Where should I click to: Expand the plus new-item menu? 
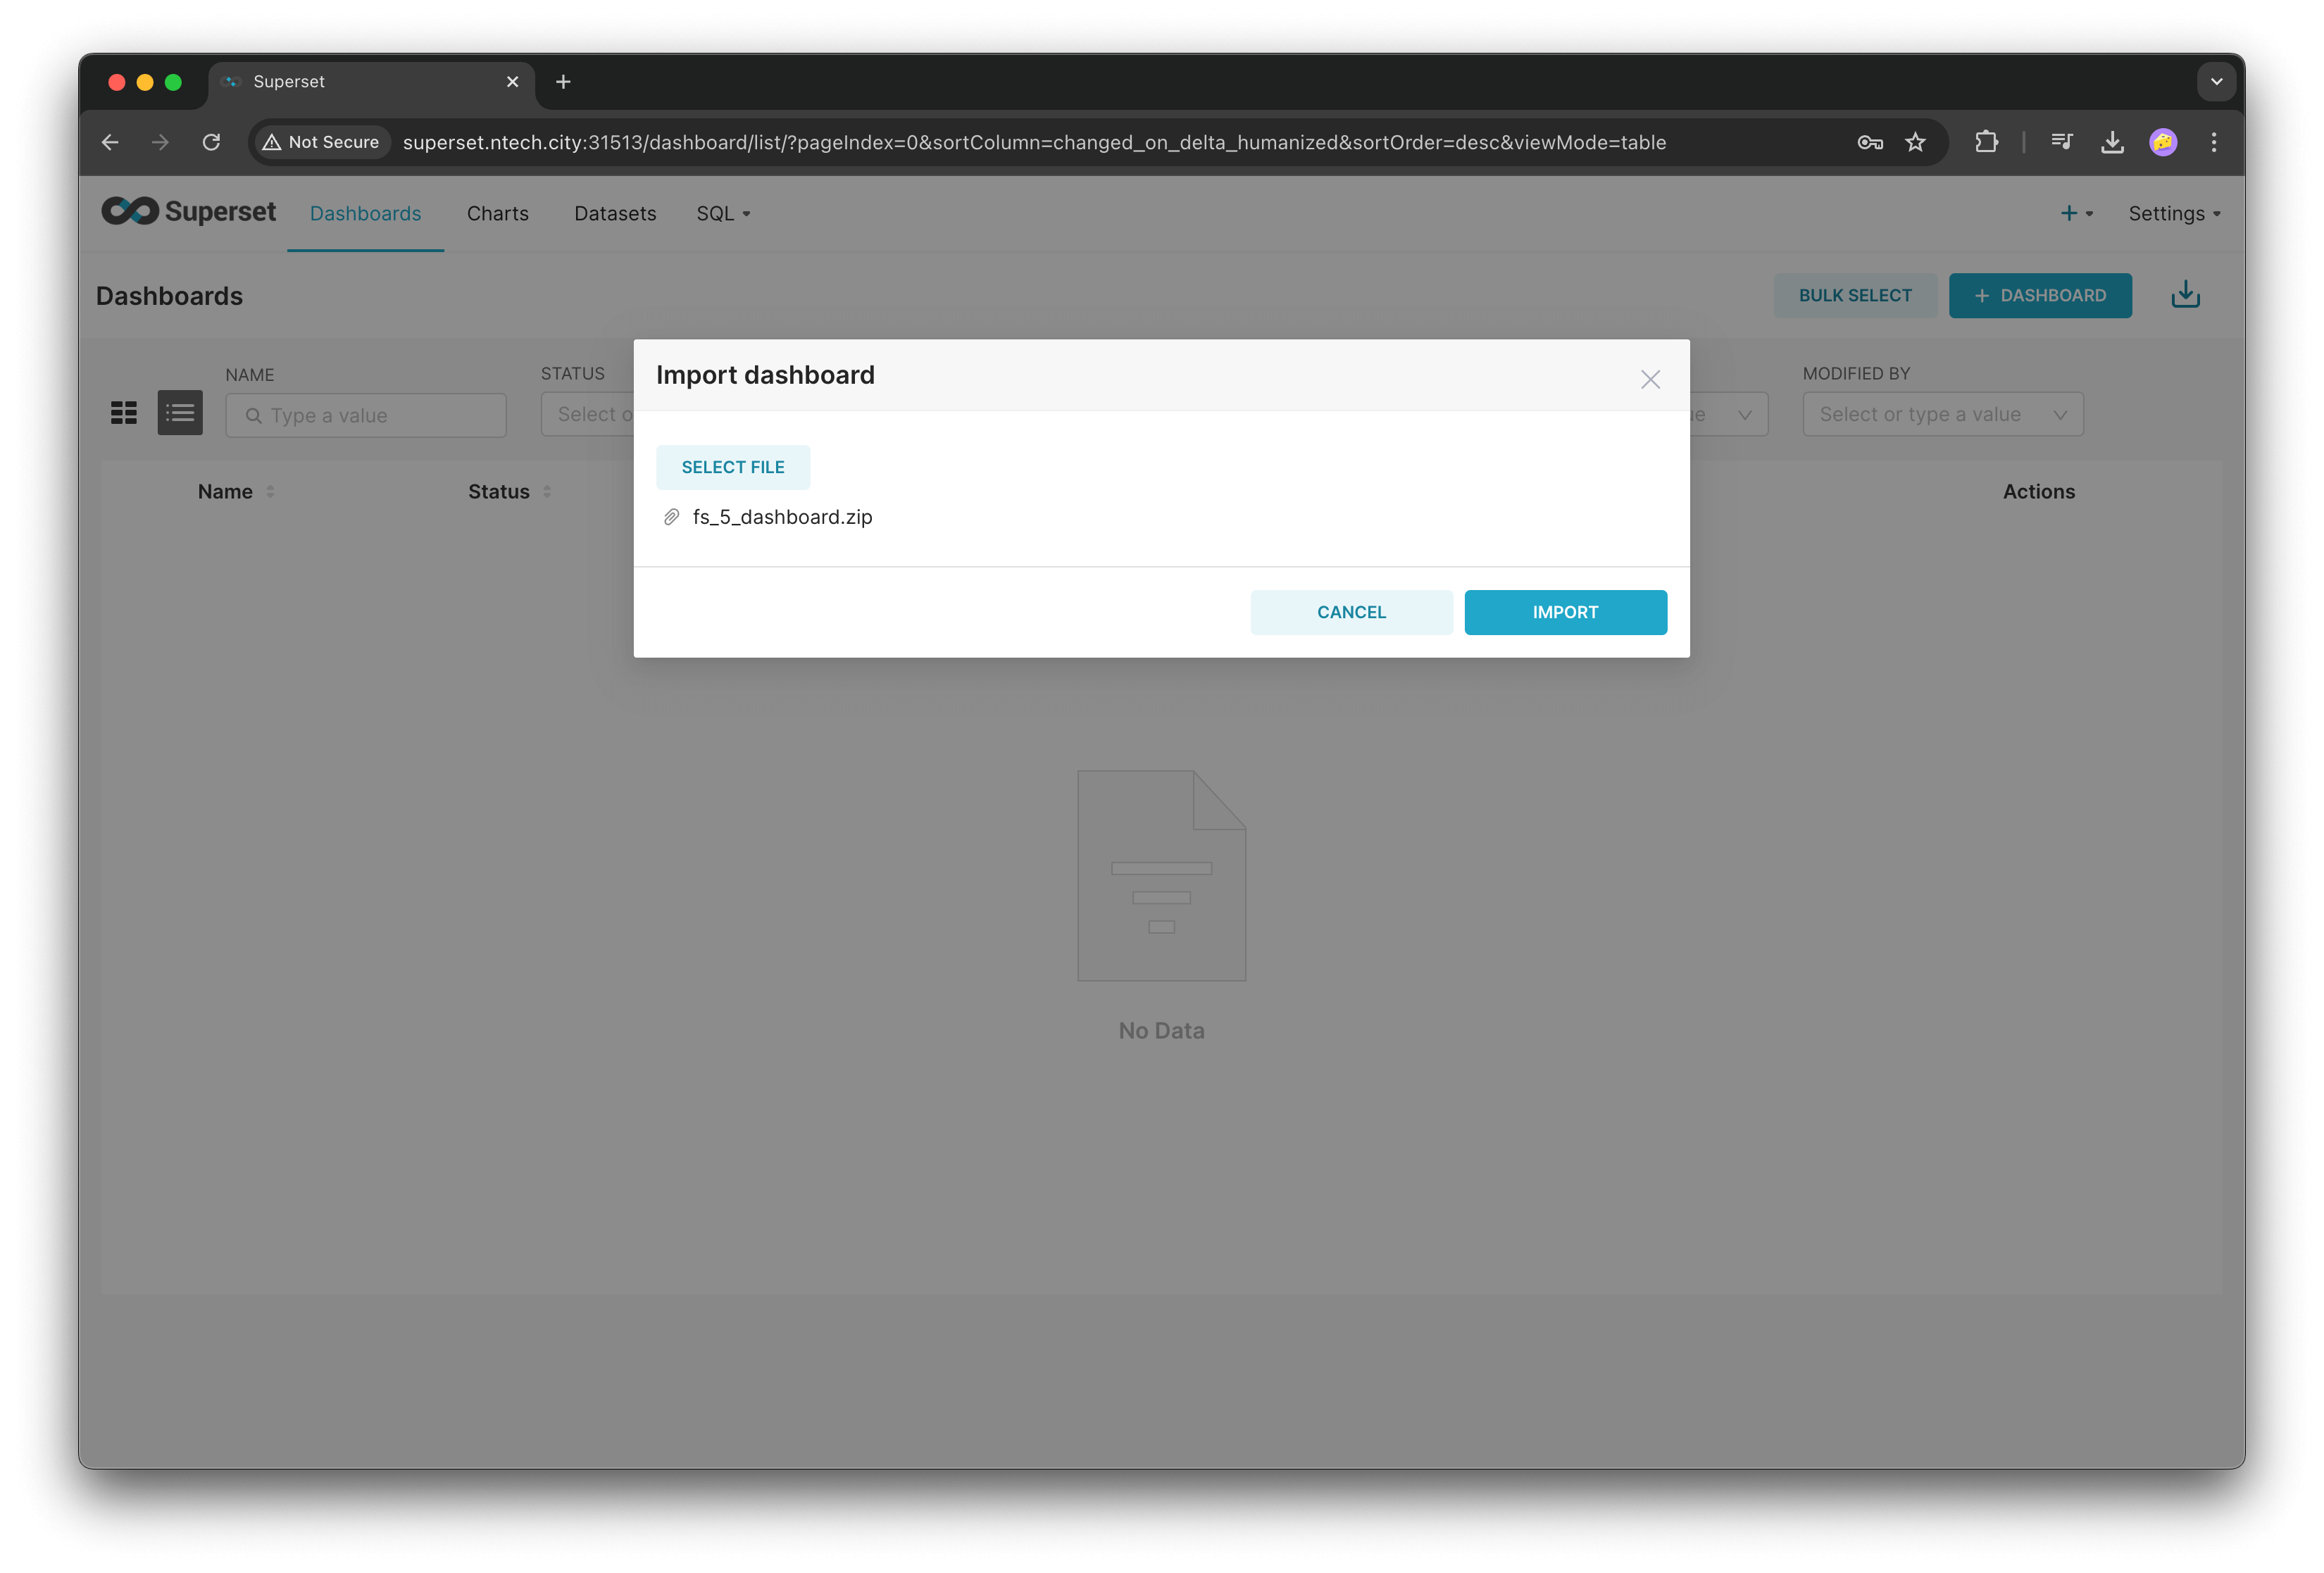click(2076, 213)
